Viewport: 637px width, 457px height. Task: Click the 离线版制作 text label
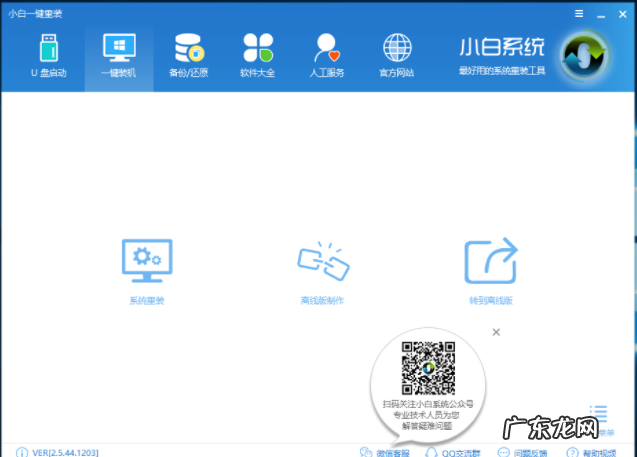coord(322,301)
